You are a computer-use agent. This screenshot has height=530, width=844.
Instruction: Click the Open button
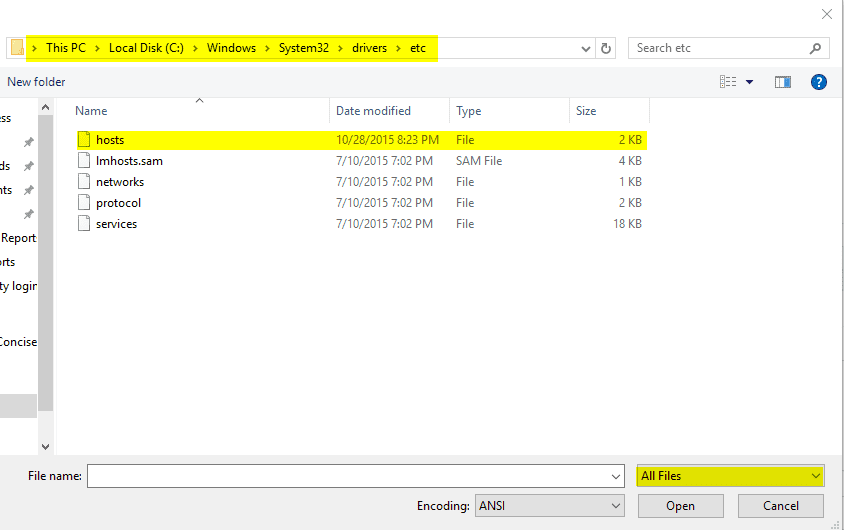click(680, 506)
